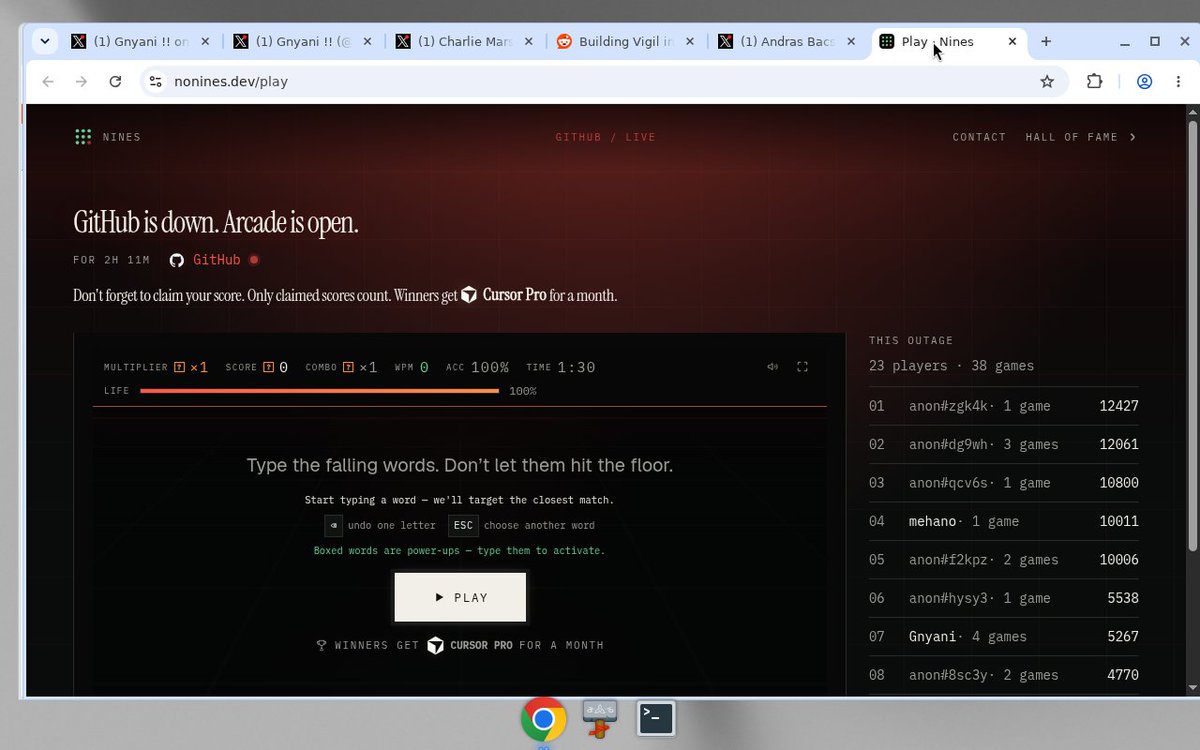Image resolution: width=1200 pixels, height=750 pixels.
Task: Open the Chrome profile icon
Action: click(x=1145, y=82)
